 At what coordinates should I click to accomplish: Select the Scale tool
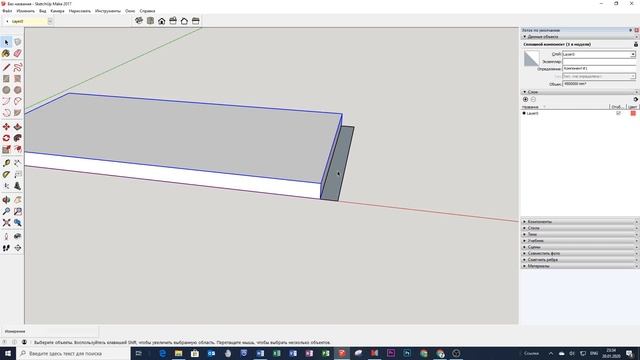pos(6,149)
